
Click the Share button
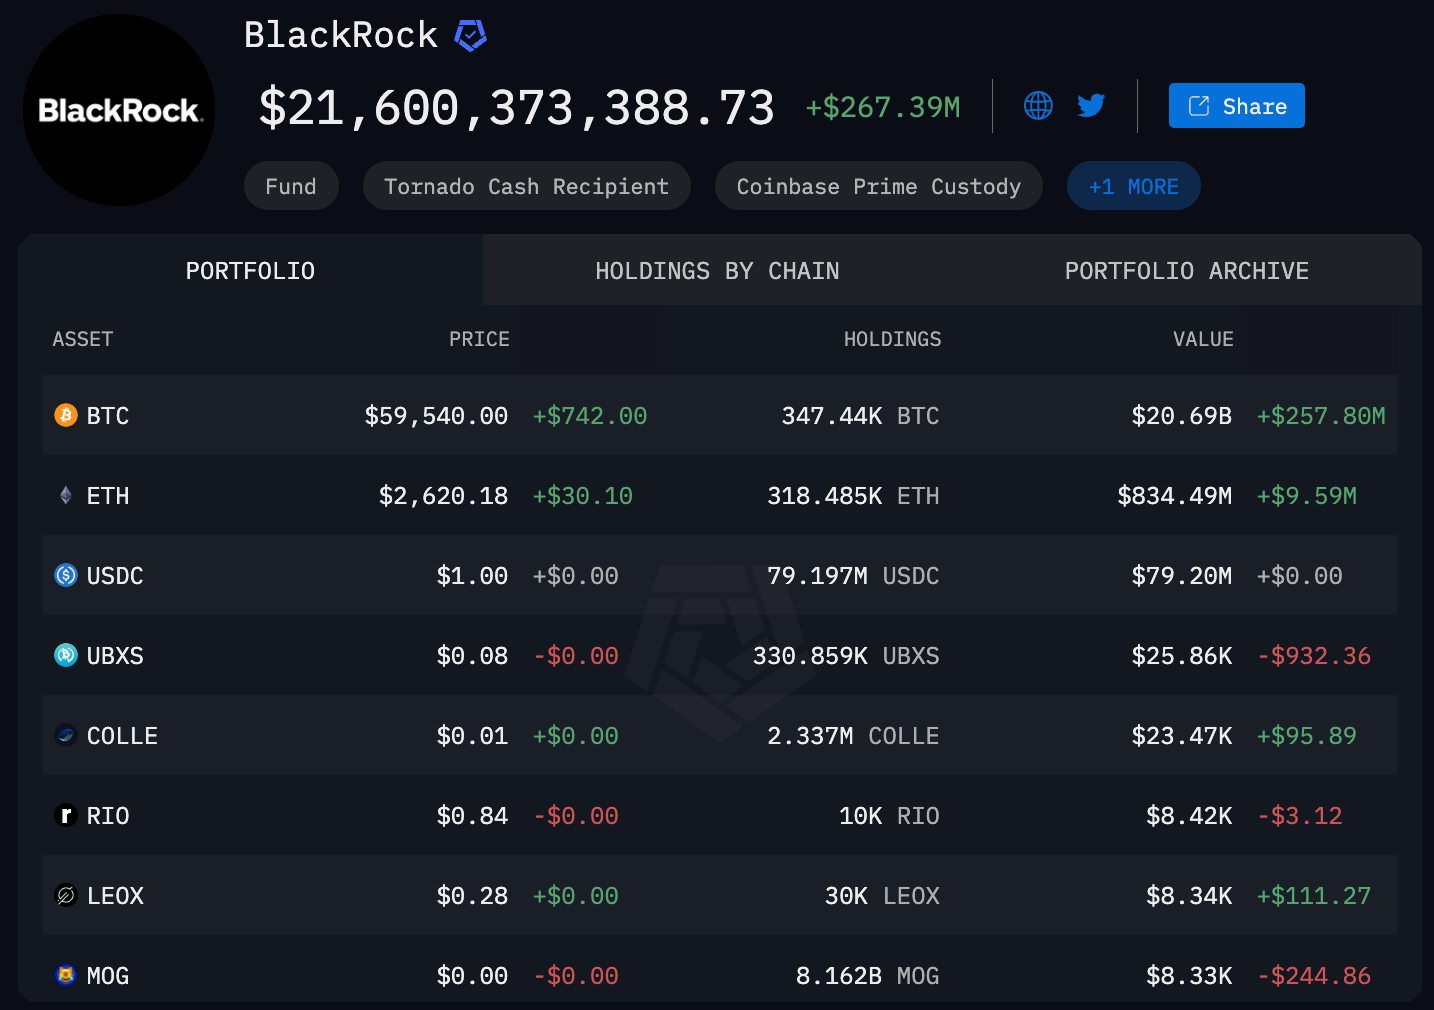pos(1236,106)
